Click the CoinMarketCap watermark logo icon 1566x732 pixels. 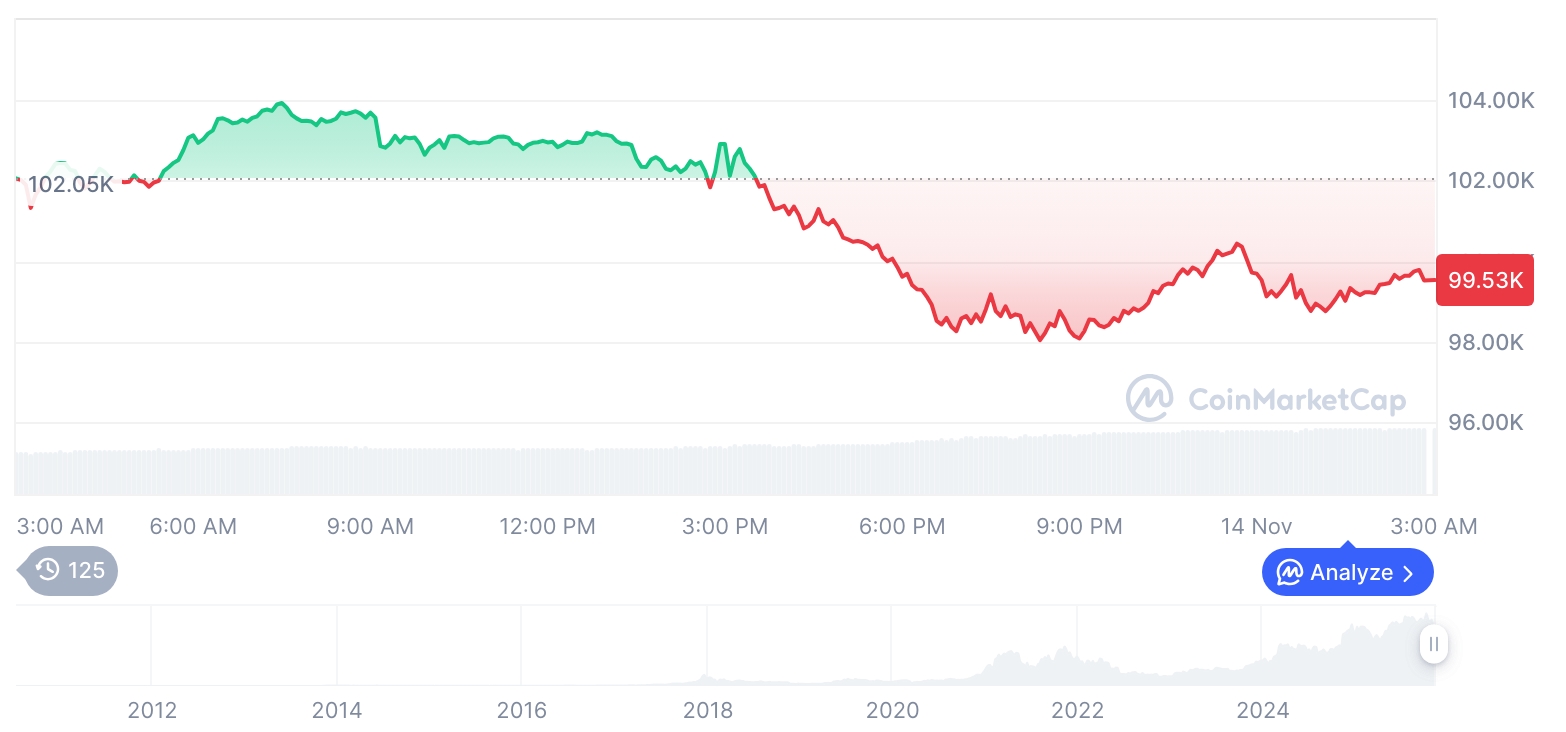coord(1150,398)
